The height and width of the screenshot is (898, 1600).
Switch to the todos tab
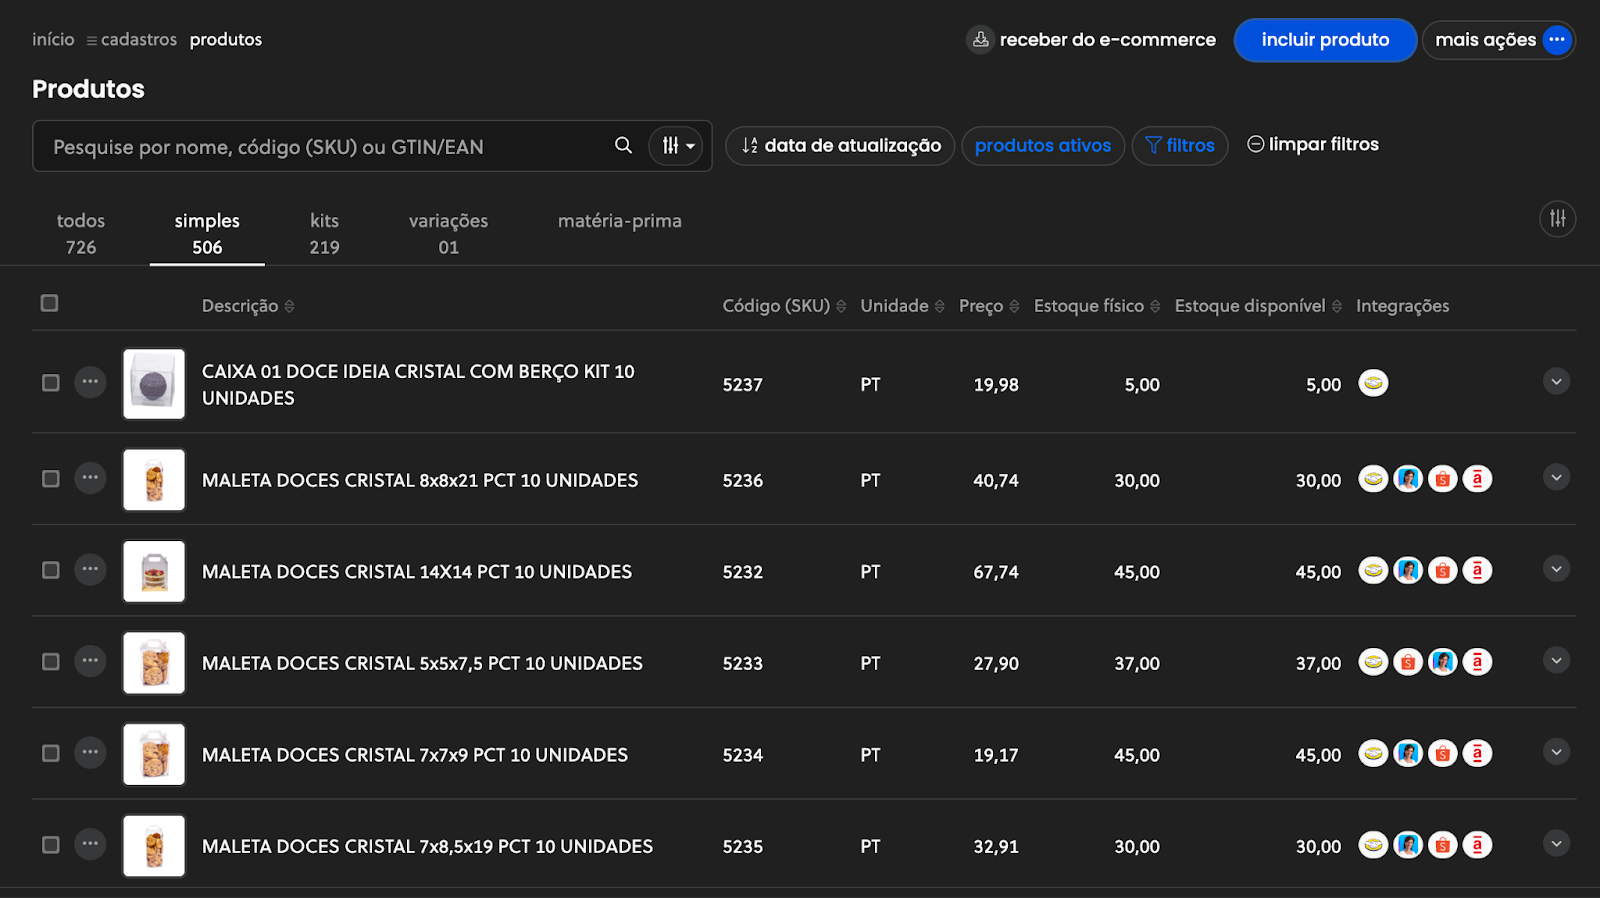[81, 233]
